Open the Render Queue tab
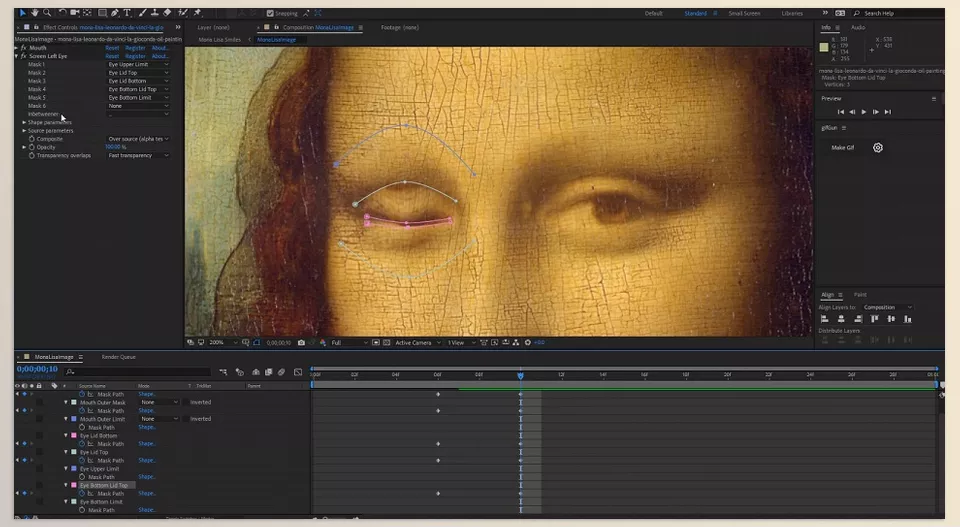The width and height of the screenshot is (960, 527). [x=119, y=357]
